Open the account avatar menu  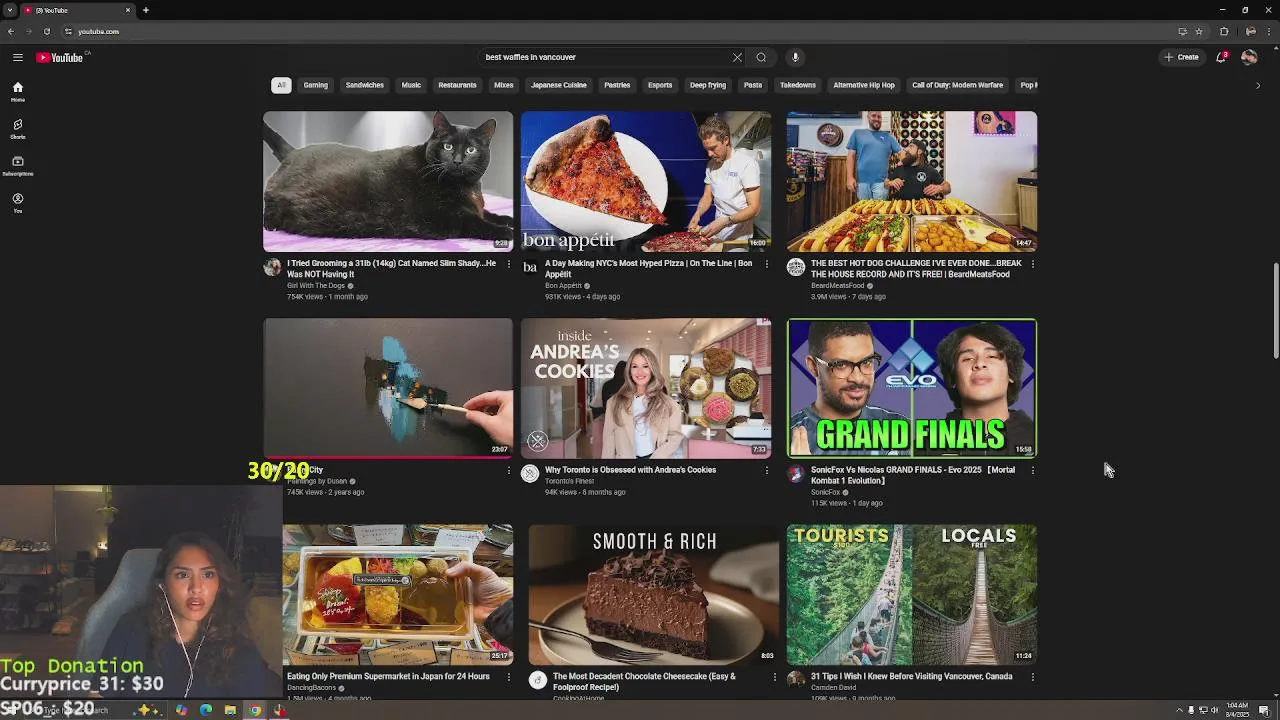coord(1249,57)
